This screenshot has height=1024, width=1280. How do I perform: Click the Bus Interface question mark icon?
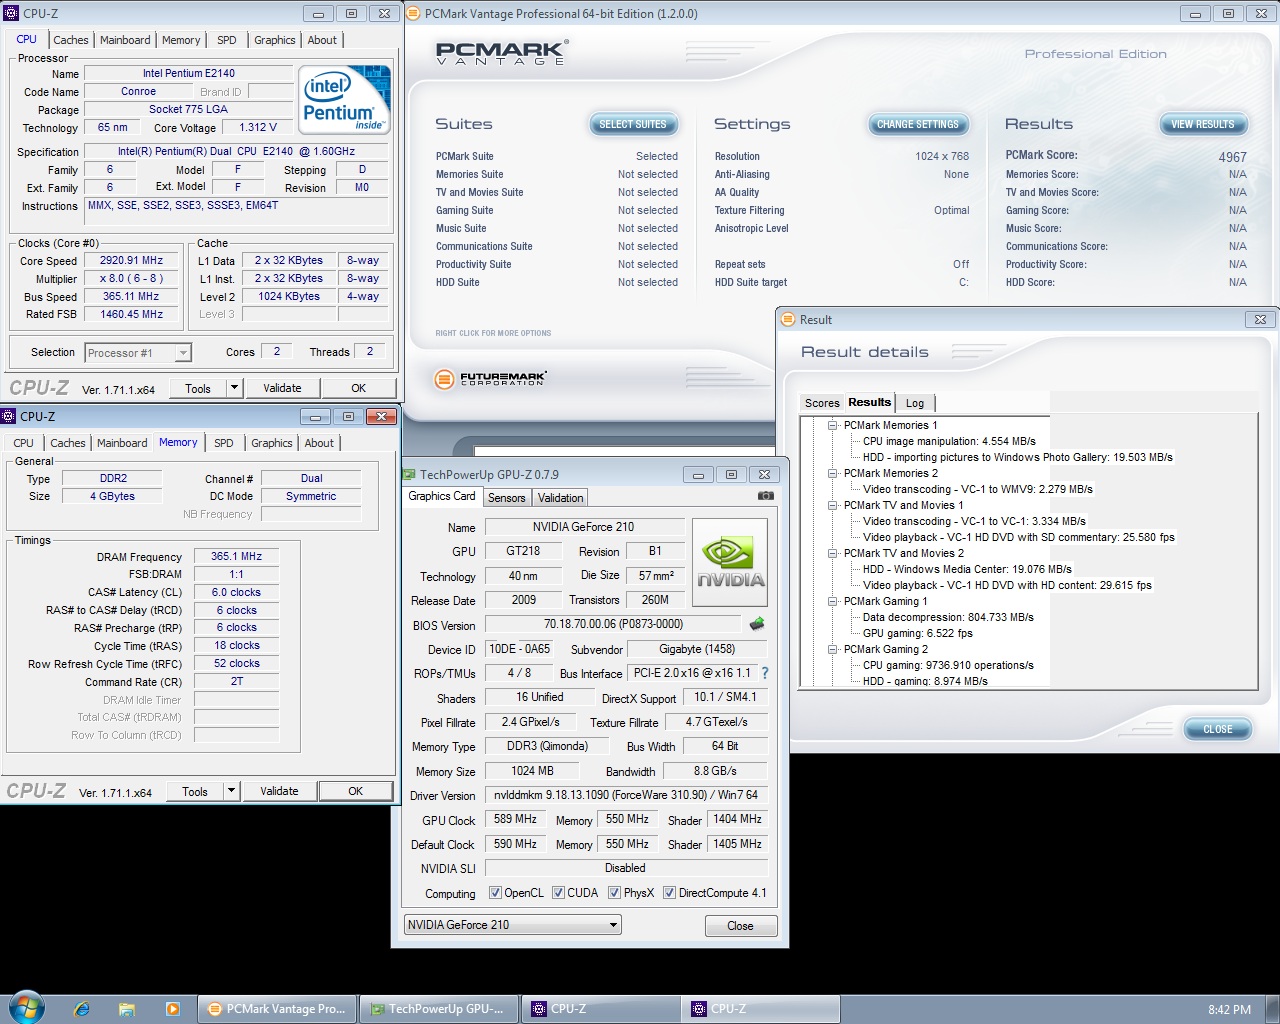click(x=765, y=673)
